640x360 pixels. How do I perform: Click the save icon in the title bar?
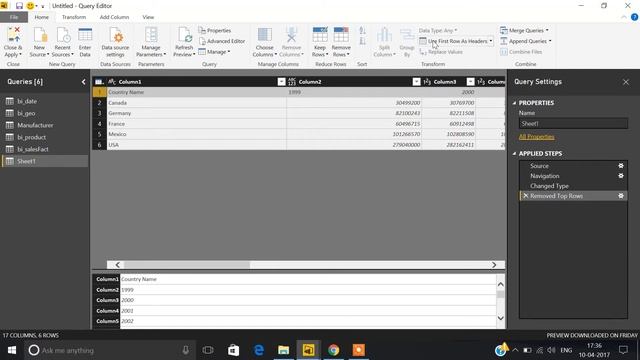19,6
